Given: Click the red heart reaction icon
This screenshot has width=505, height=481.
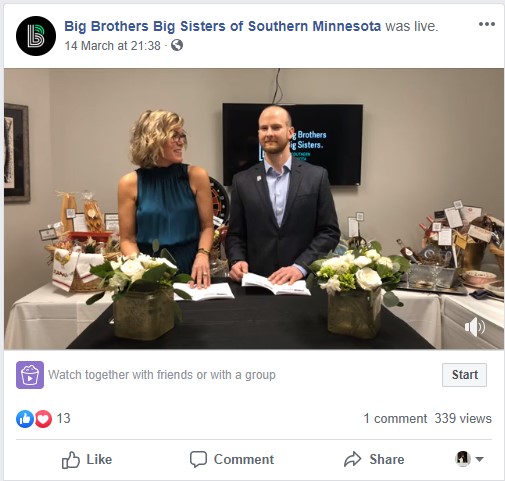Looking at the screenshot, I should point(43,418).
